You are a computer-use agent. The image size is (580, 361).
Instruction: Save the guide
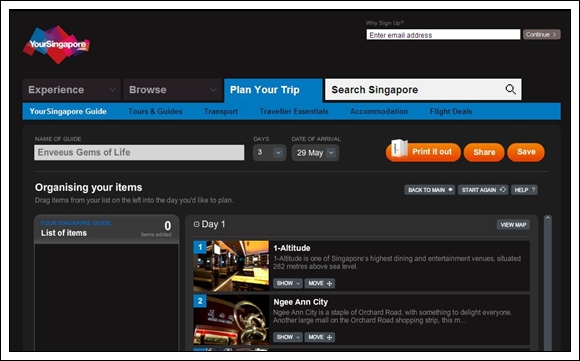[526, 152]
